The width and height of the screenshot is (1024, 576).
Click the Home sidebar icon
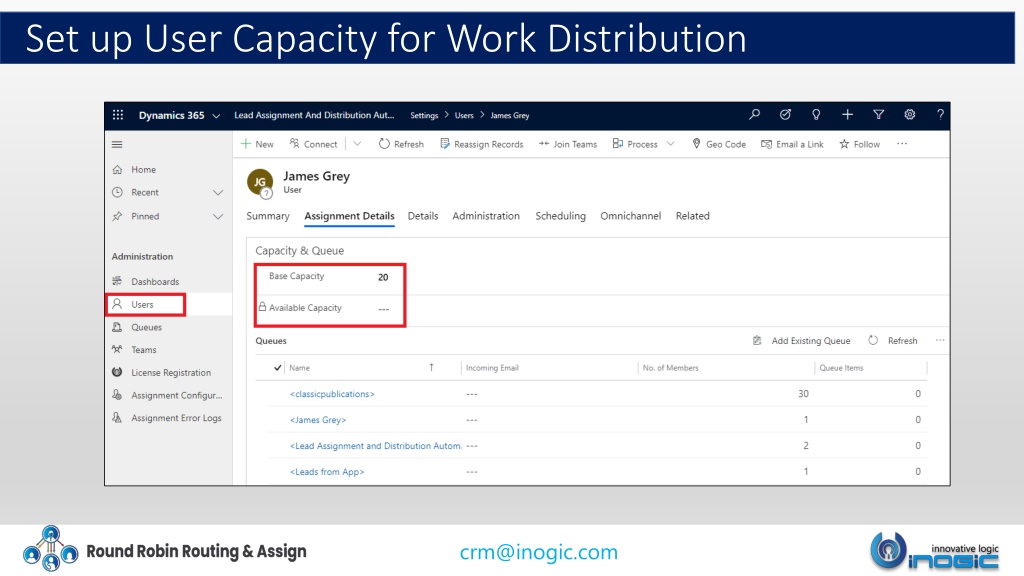[118, 170]
